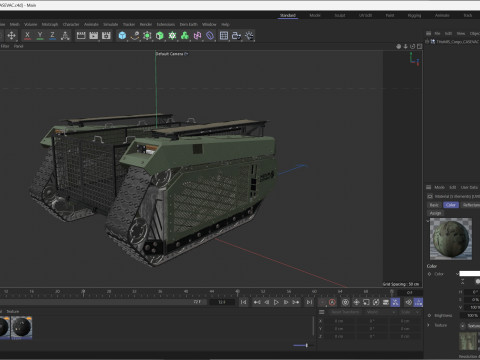The image size is (480, 360).
Task: Open the Mesh menu
Action: coord(14,24)
